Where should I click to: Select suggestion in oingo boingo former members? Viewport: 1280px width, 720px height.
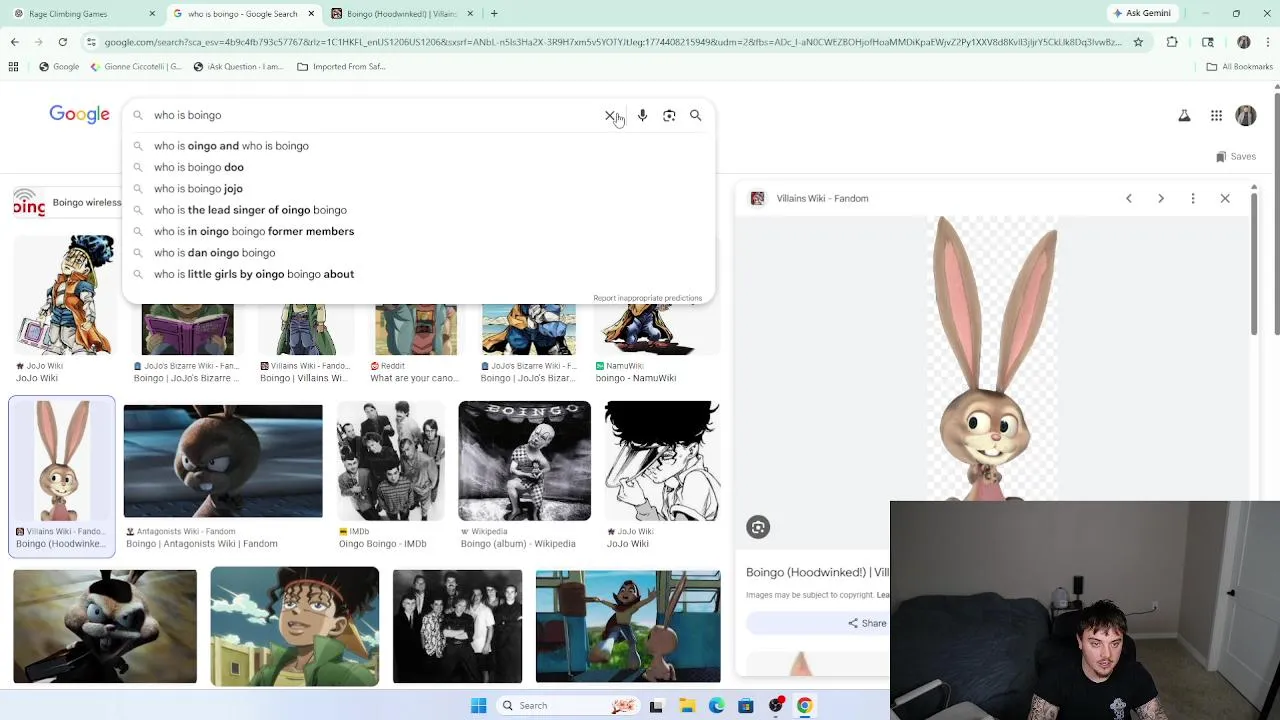click(418, 231)
